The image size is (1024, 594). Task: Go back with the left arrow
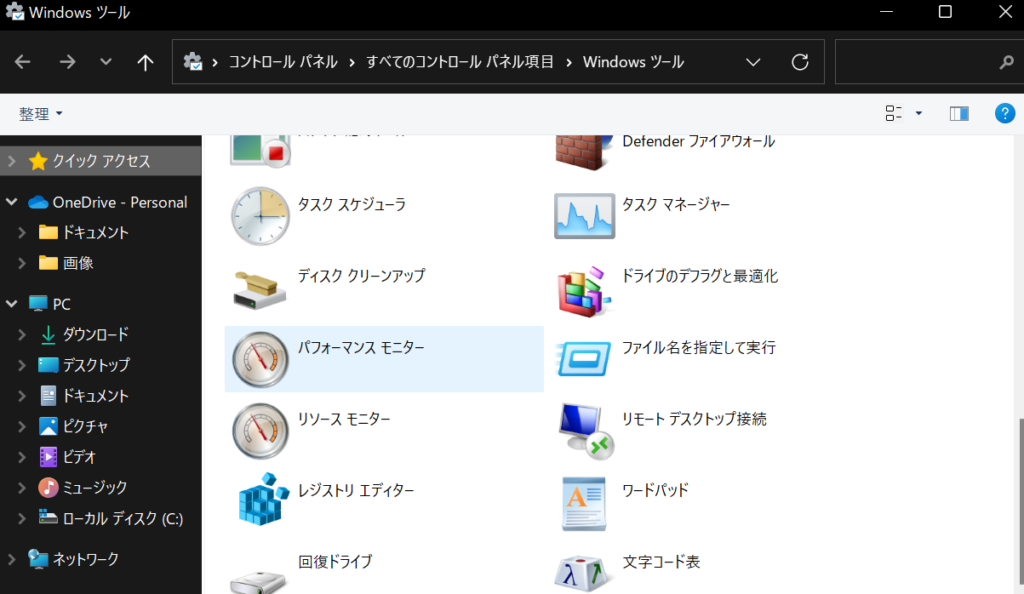[x=23, y=62]
